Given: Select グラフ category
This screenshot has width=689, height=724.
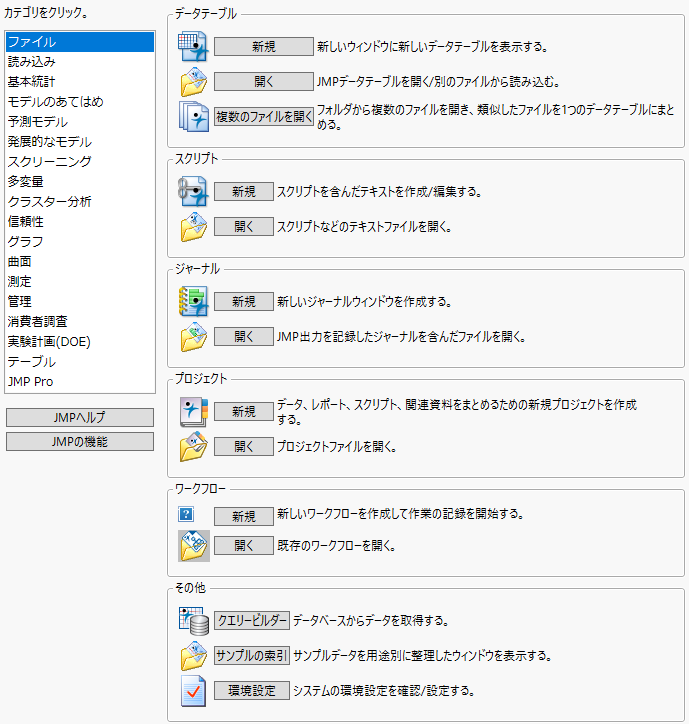Looking at the screenshot, I should (80, 241).
